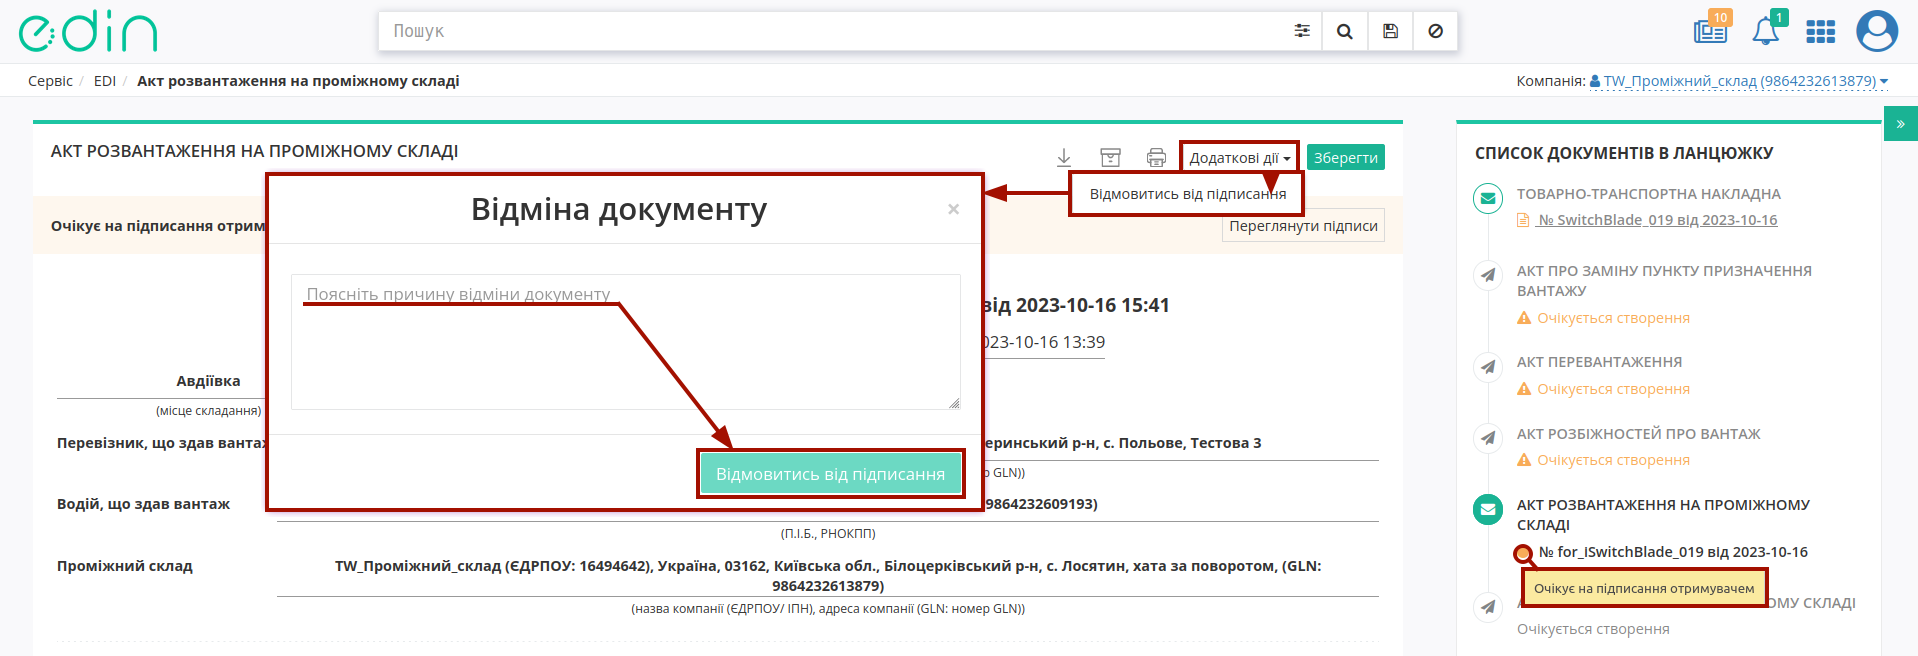Click Очікується створення under Акт про заміну
This screenshot has height=656, width=1918.
(1613, 318)
